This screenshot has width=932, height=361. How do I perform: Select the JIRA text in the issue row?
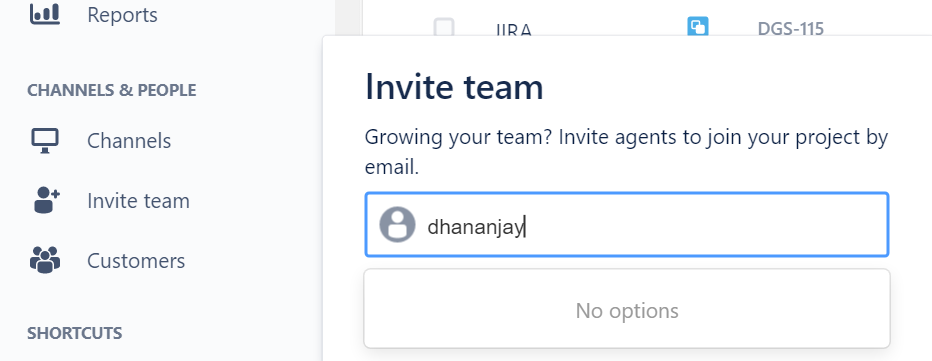click(x=514, y=30)
